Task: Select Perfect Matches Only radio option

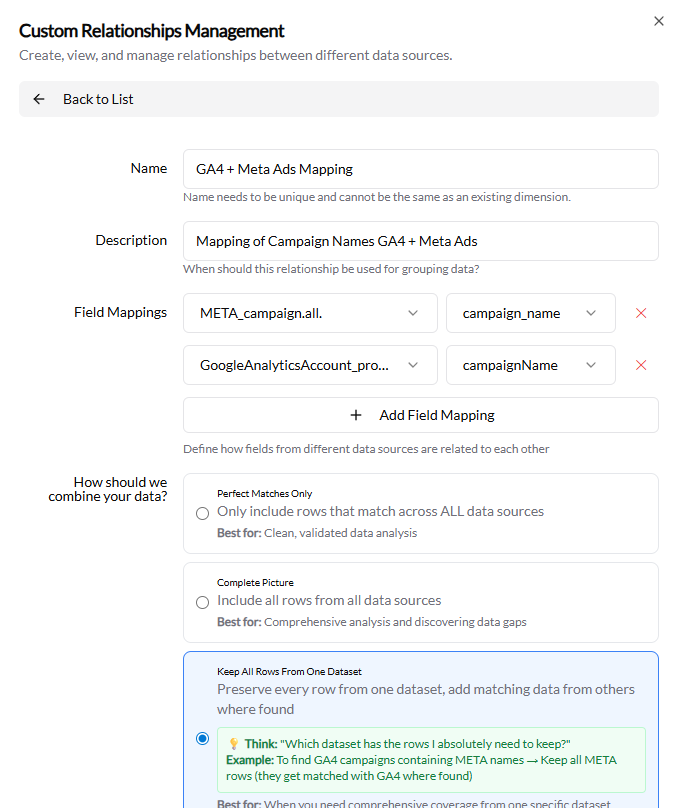Action: [x=203, y=513]
